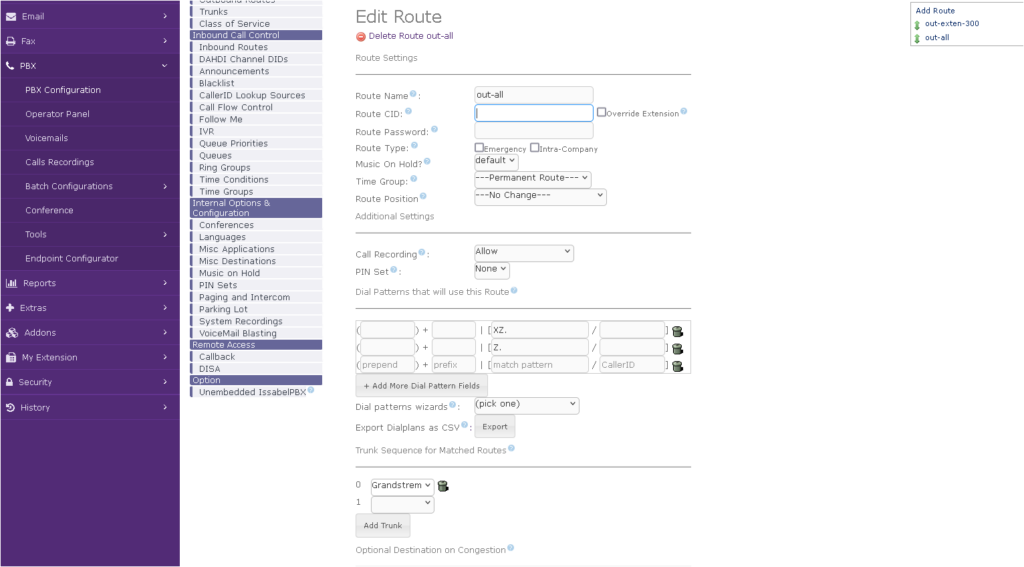This screenshot has width=1024, height=567.
Task: Click the Reports chart icon in sidebar
Action: [x=11, y=283]
